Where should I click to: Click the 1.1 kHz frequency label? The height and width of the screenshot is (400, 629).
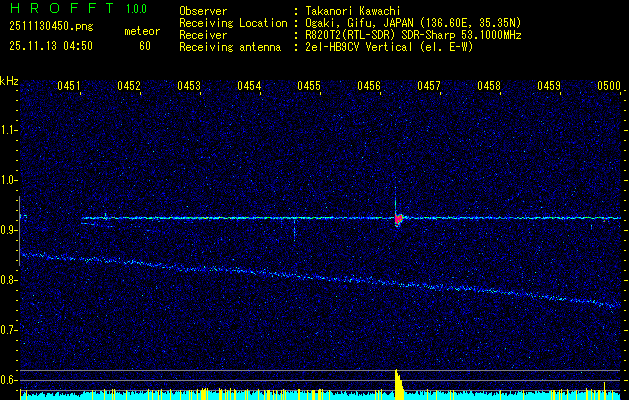9,130
